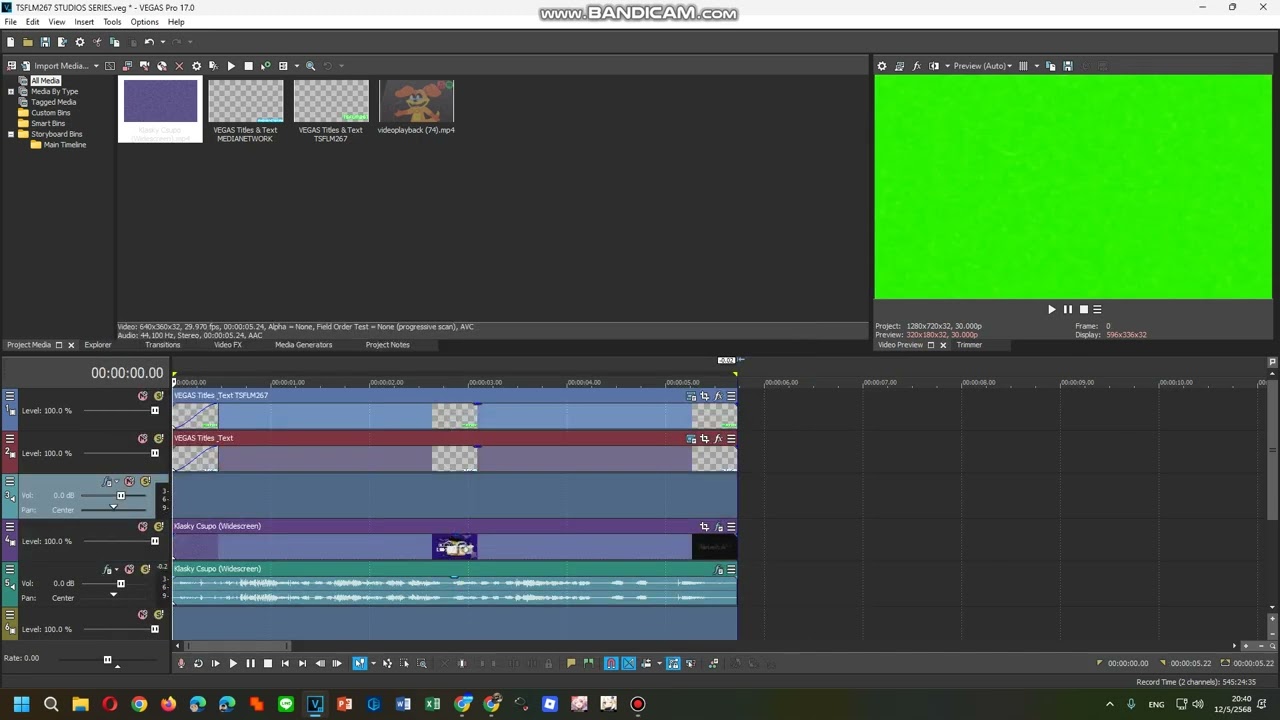Viewport: 1280px width, 720px height.
Task: Save snapshot to file in preview toolbar
Action: (x=1067, y=66)
